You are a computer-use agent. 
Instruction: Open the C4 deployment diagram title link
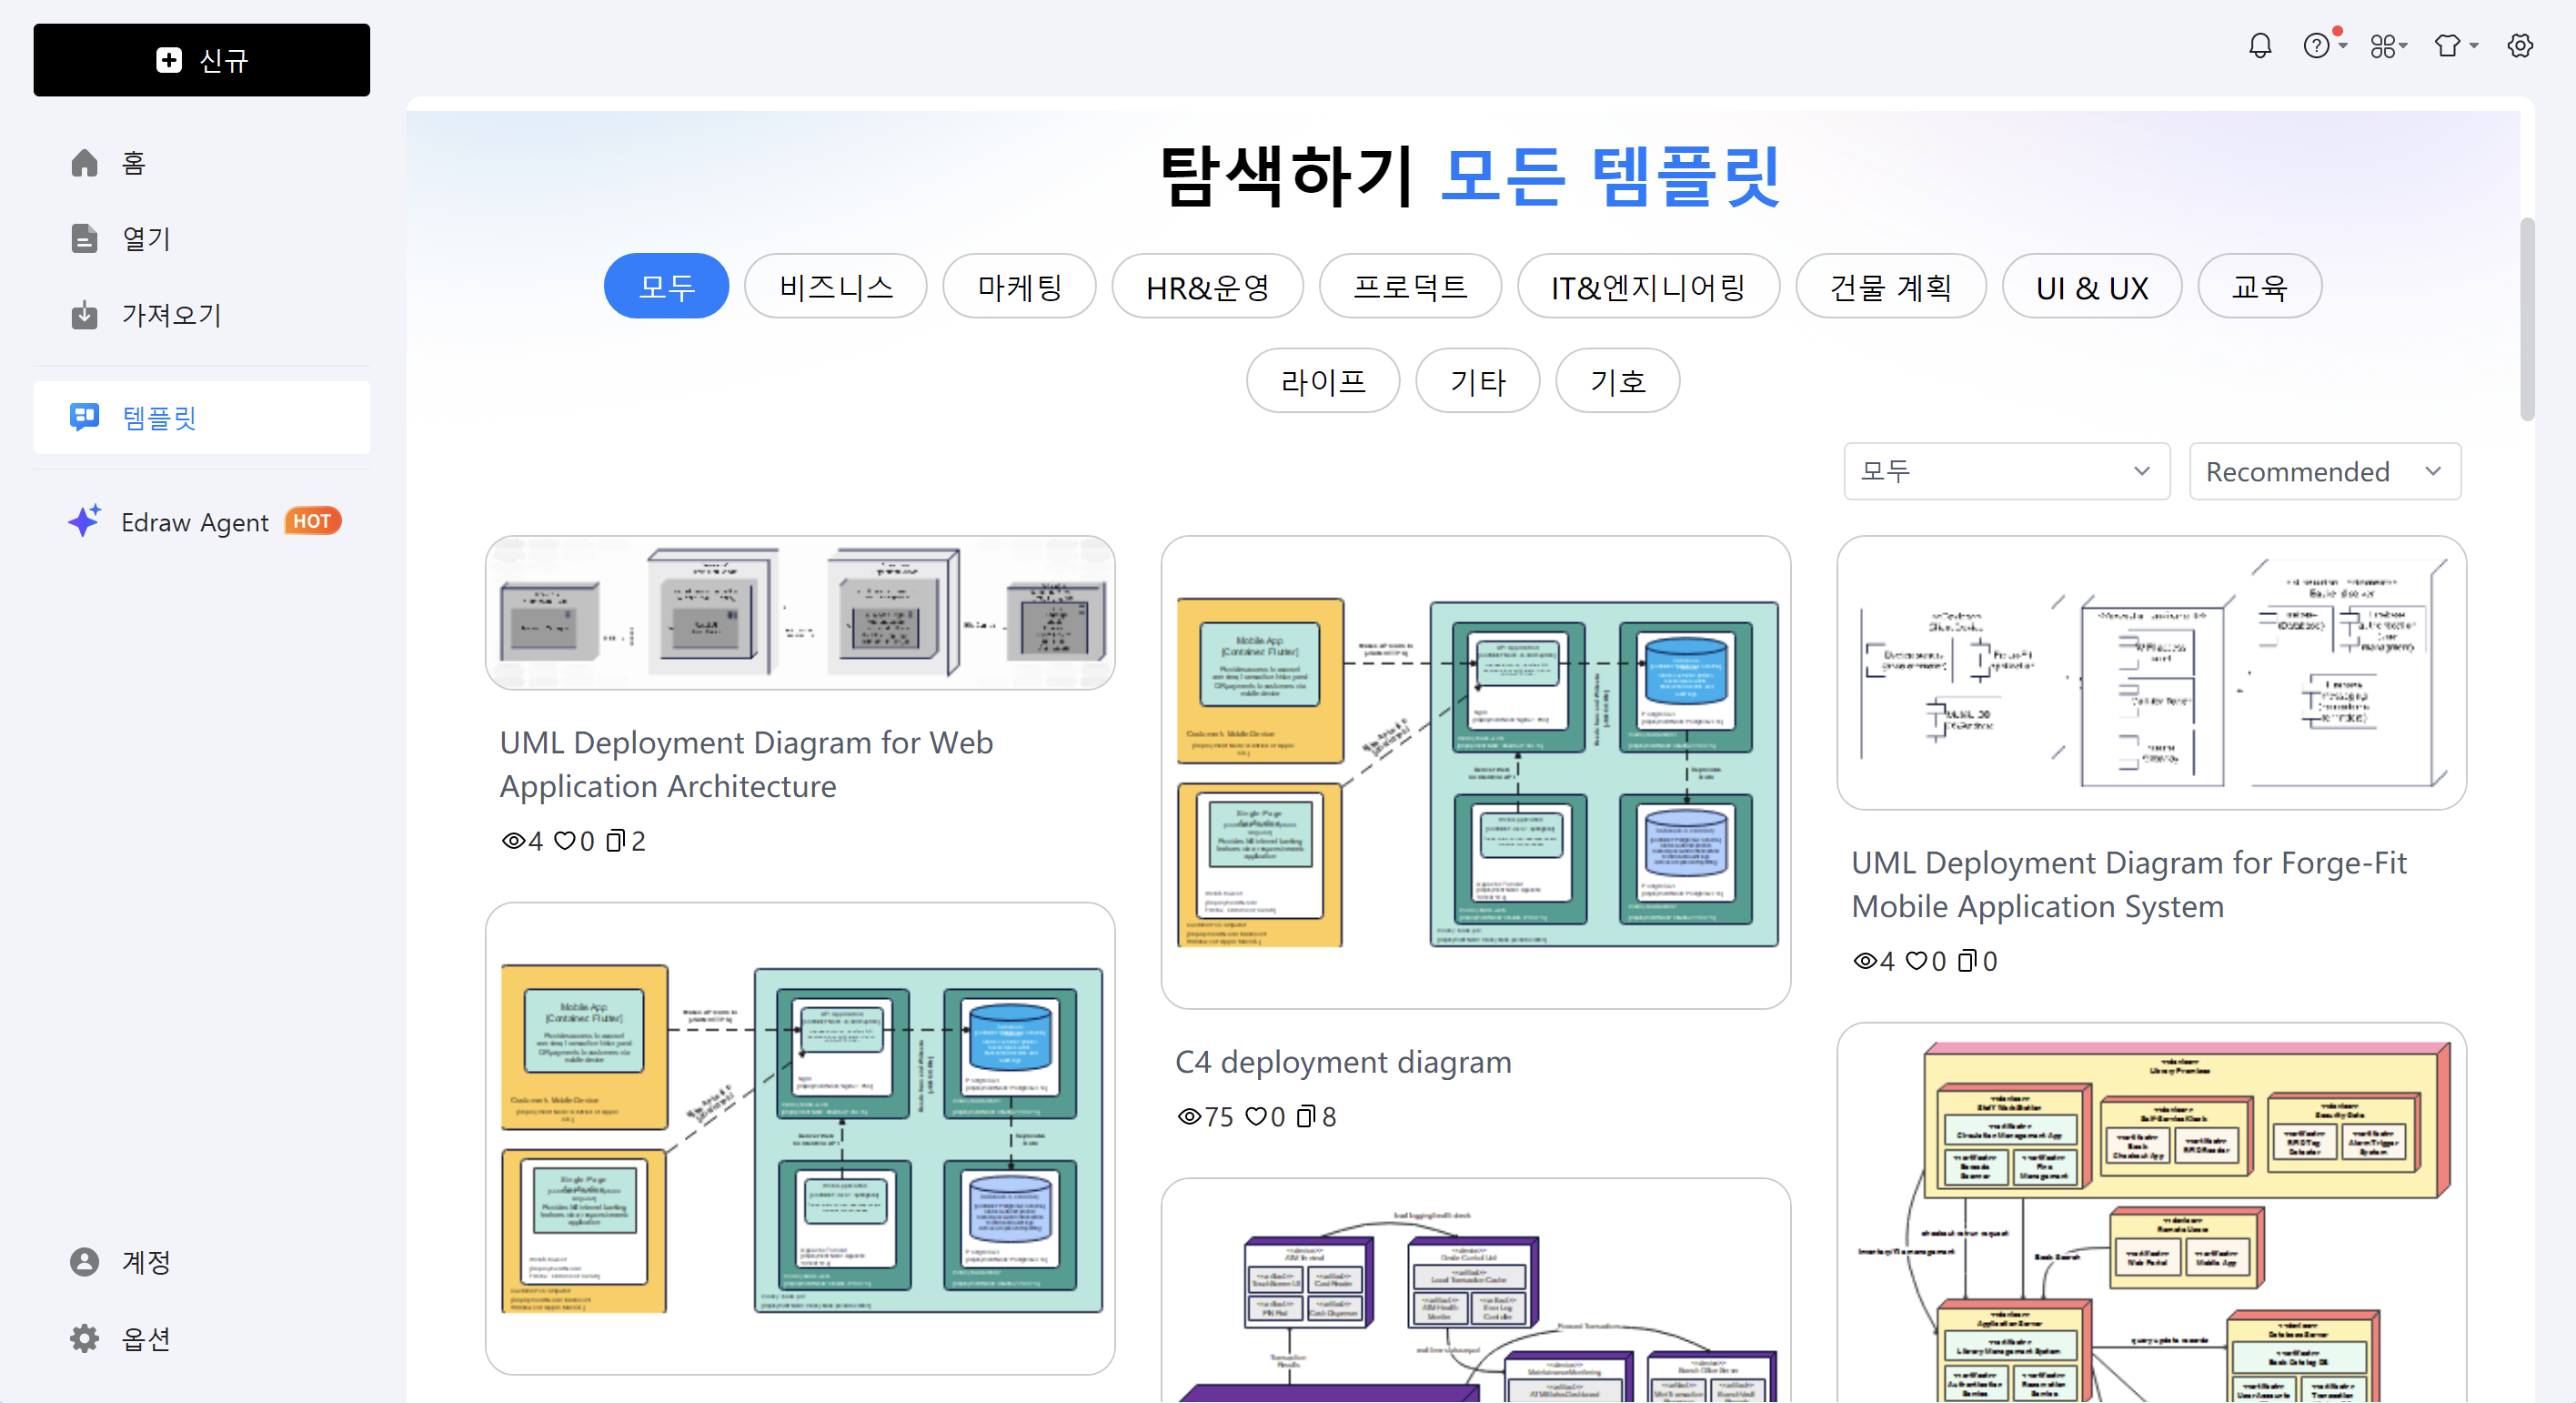pos(1343,1062)
